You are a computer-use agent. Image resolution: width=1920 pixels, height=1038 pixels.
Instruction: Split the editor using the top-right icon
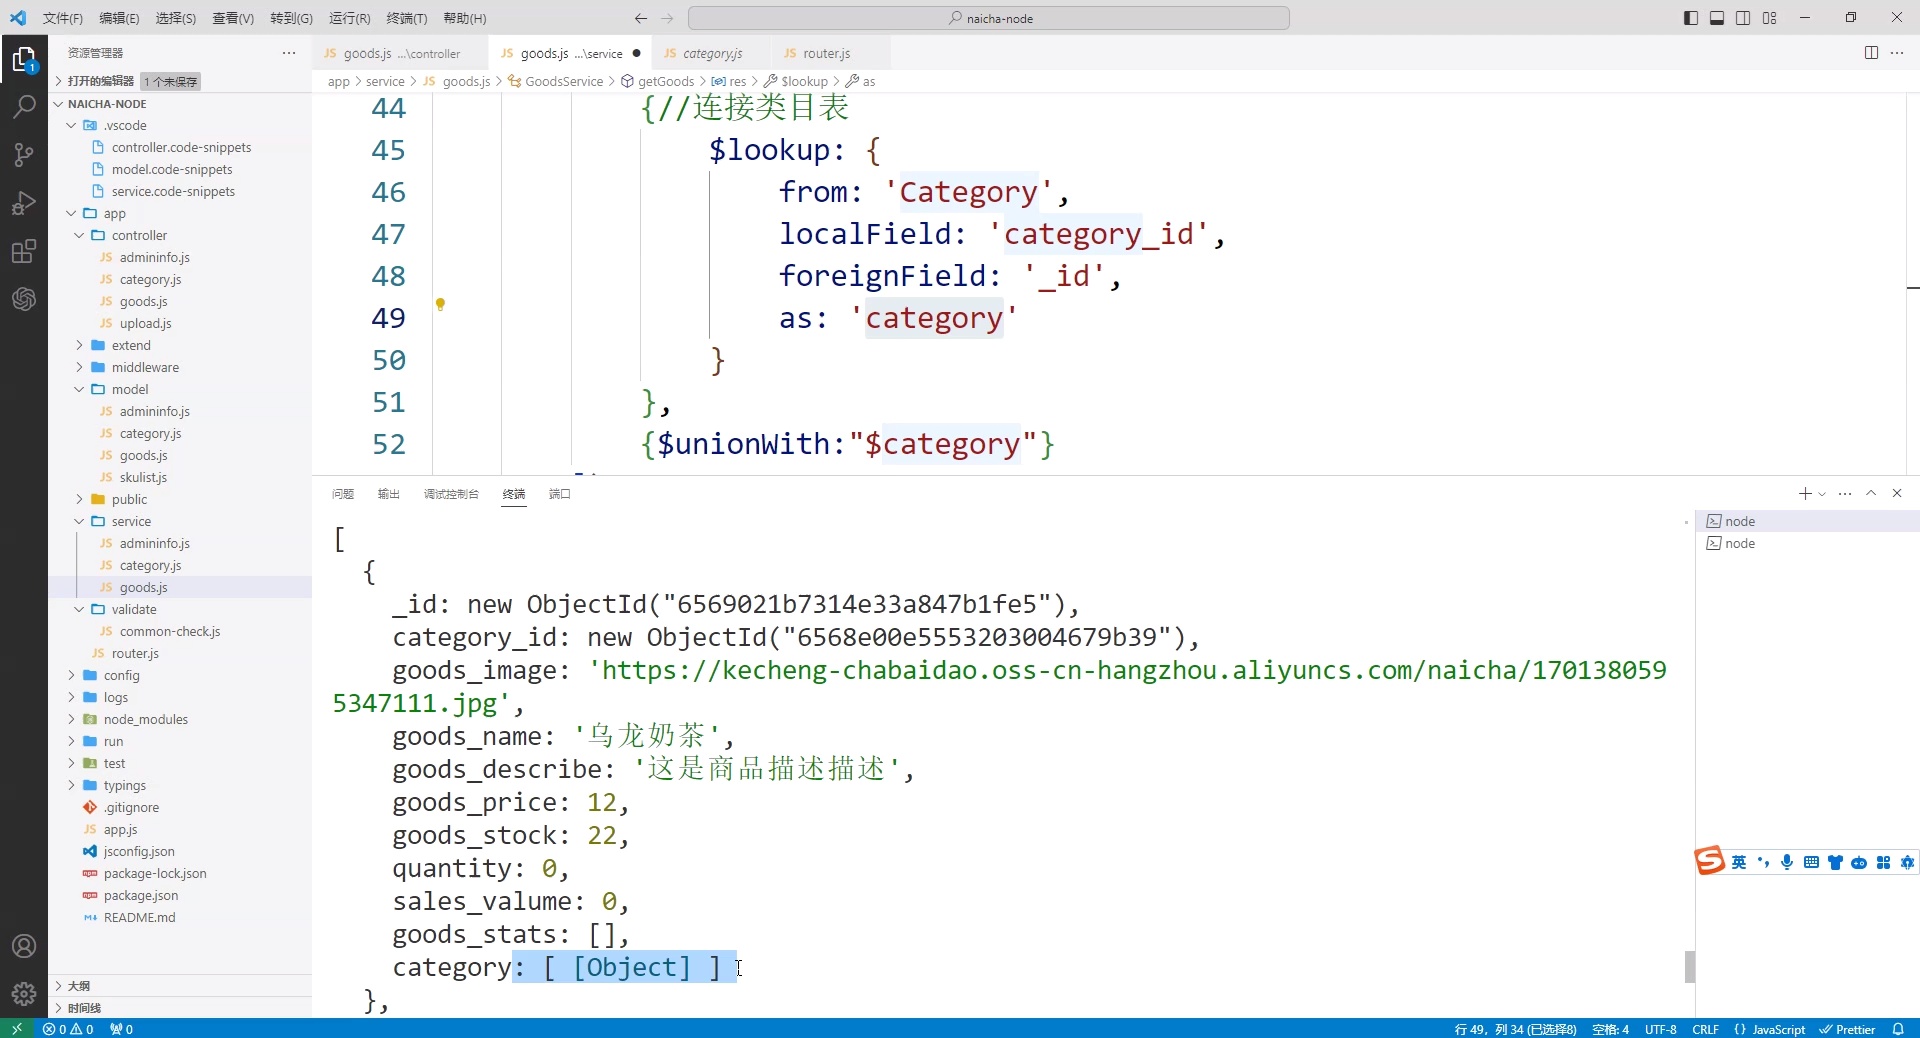[1871, 53]
